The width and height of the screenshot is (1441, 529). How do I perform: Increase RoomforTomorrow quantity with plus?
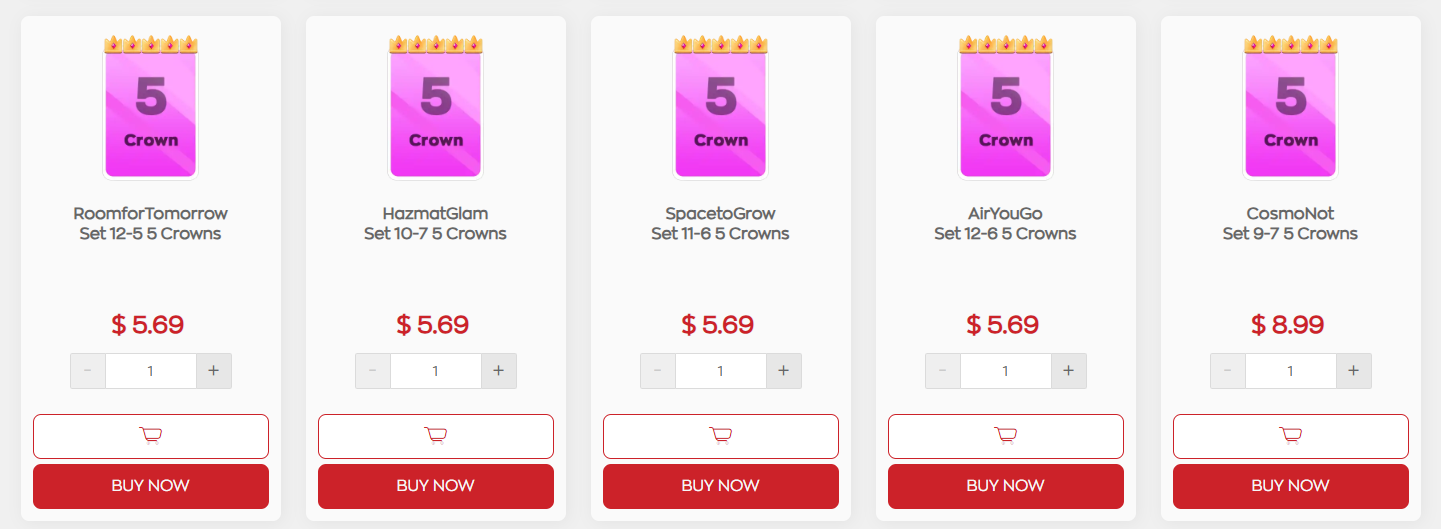pyautogui.click(x=213, y=371)
